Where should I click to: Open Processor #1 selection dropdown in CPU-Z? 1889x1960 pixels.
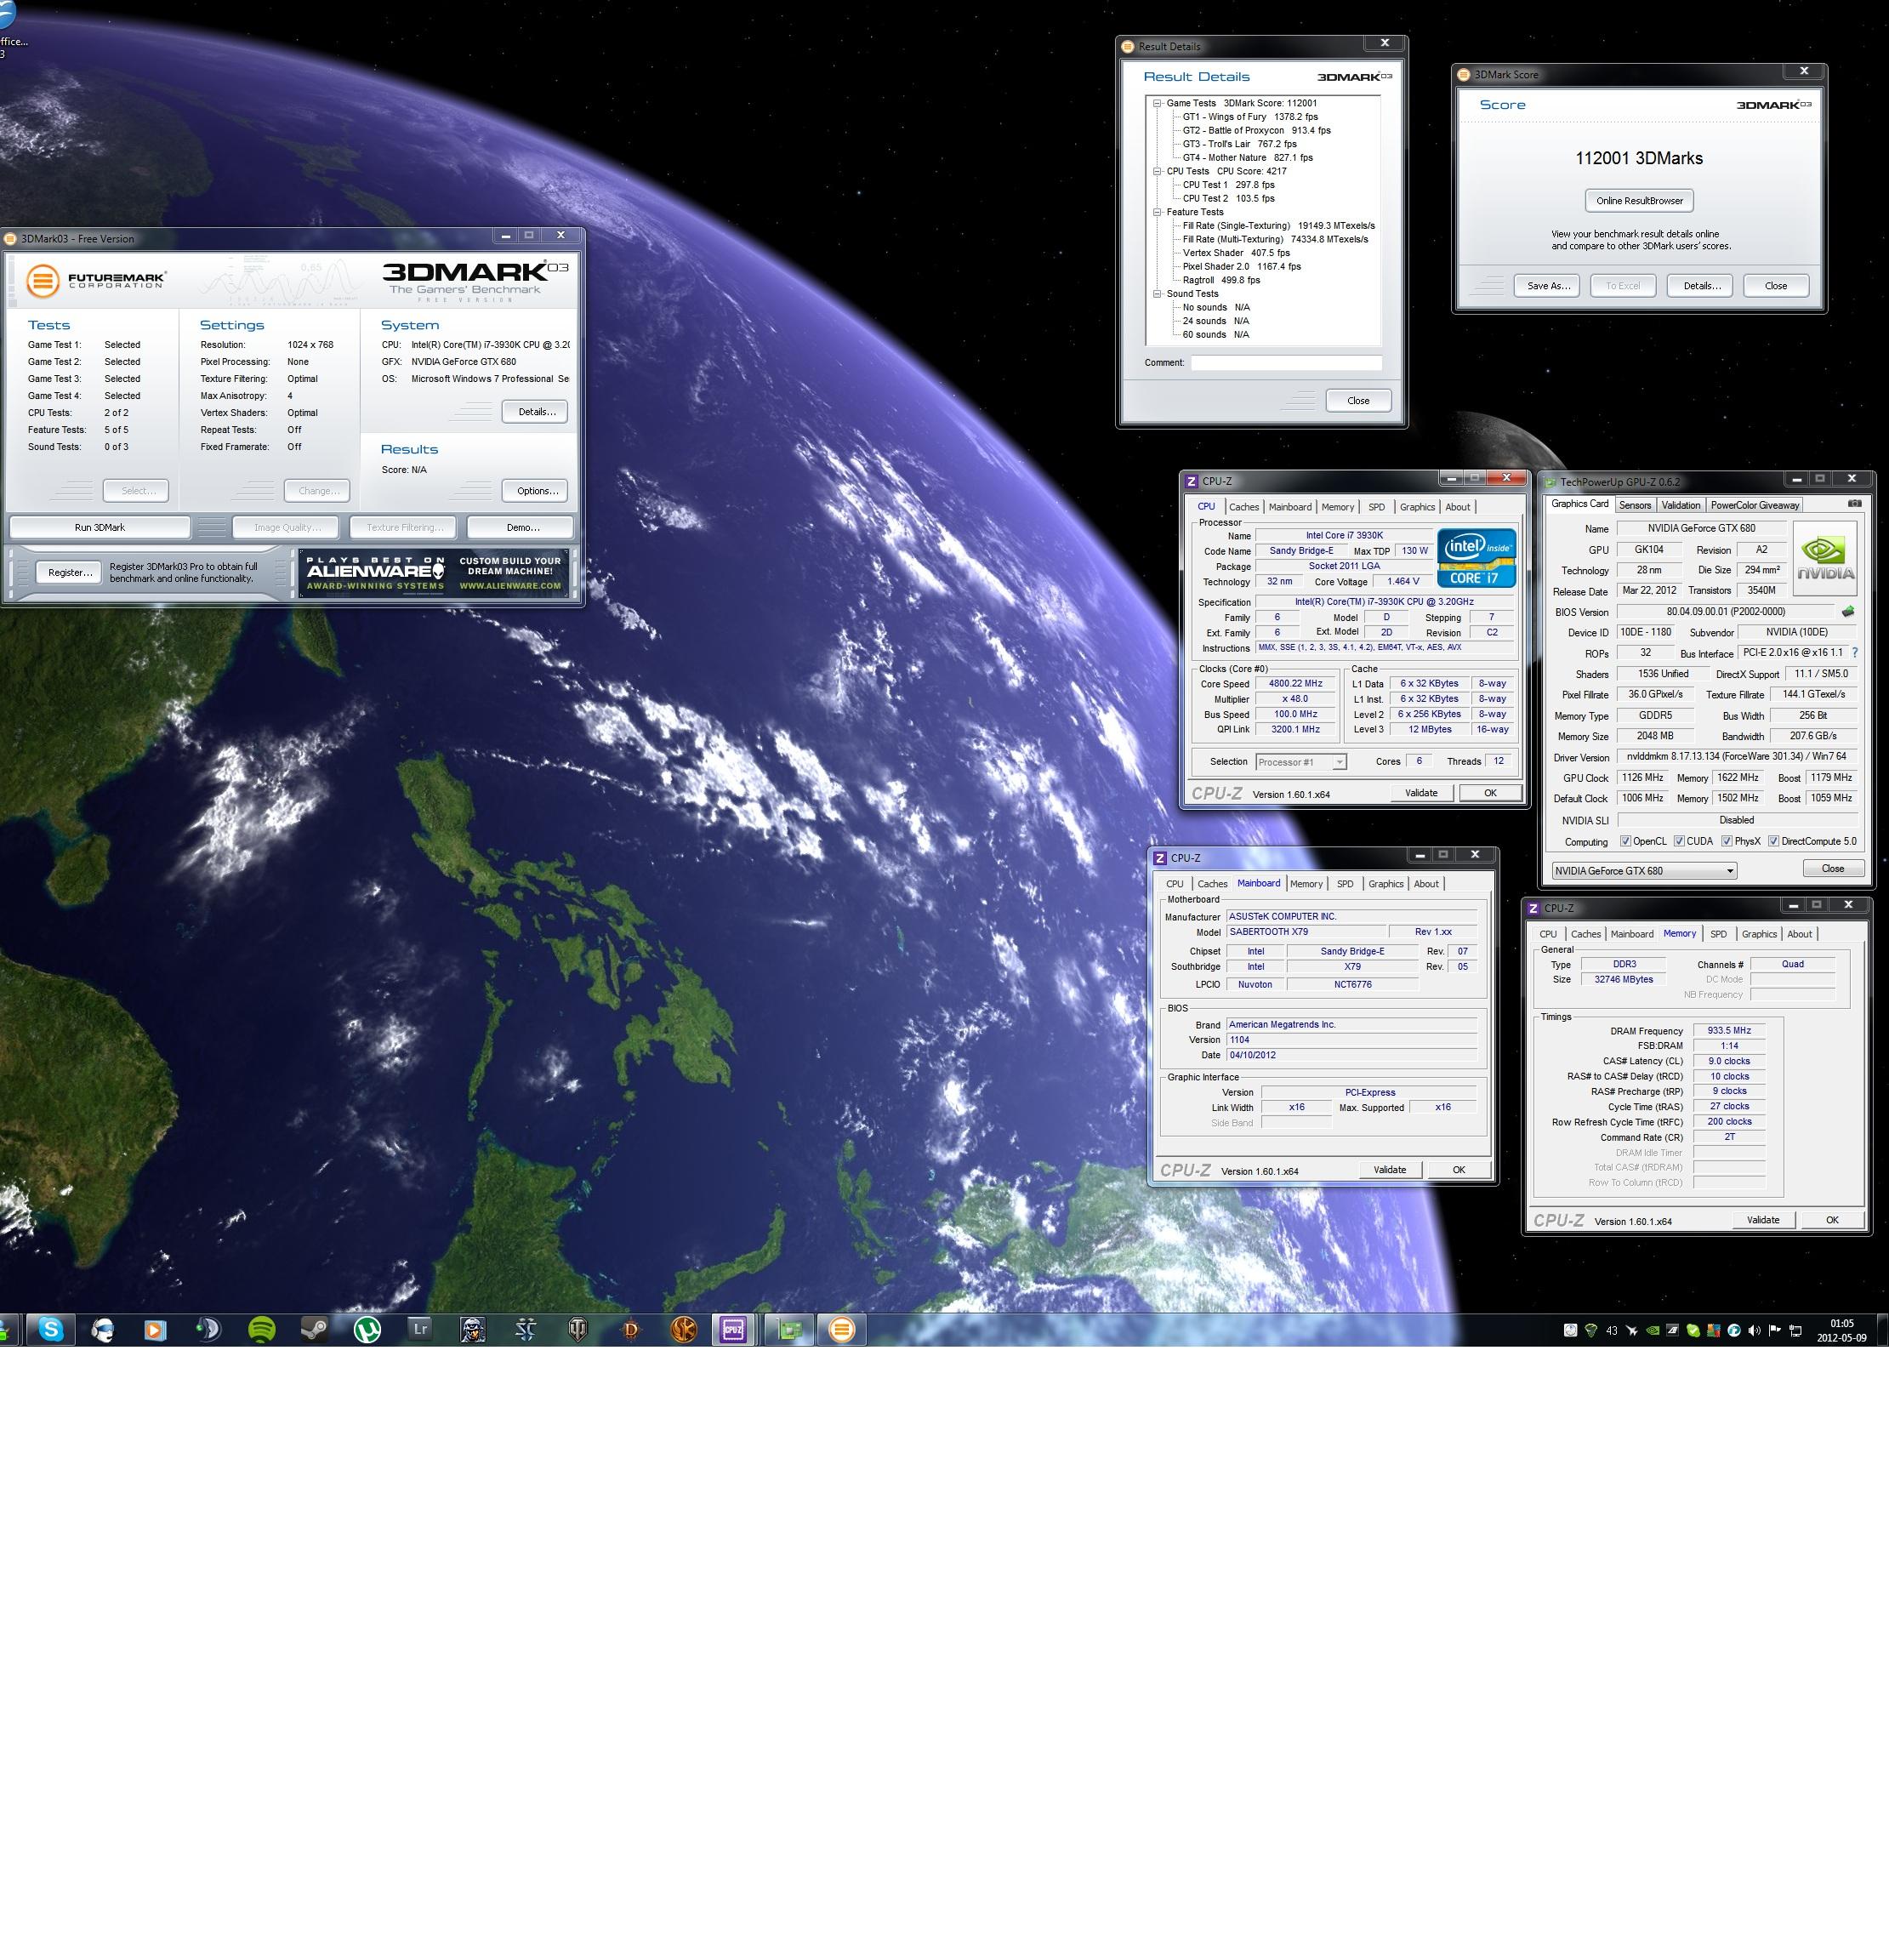pos(1301,762)
